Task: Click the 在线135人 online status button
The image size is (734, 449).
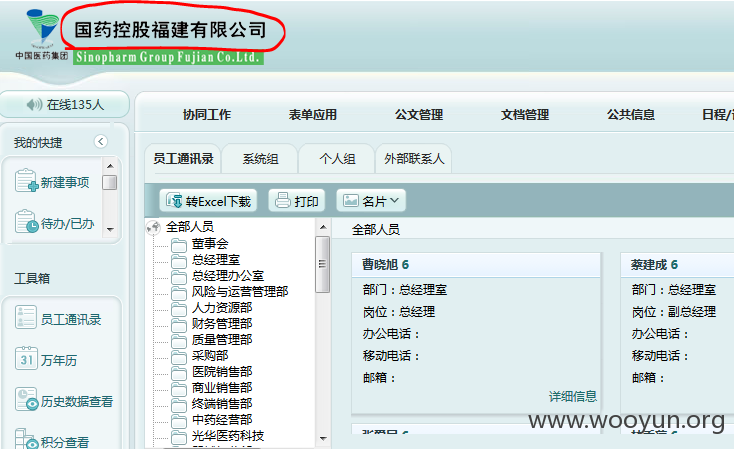Action: (x=65, y=104)
